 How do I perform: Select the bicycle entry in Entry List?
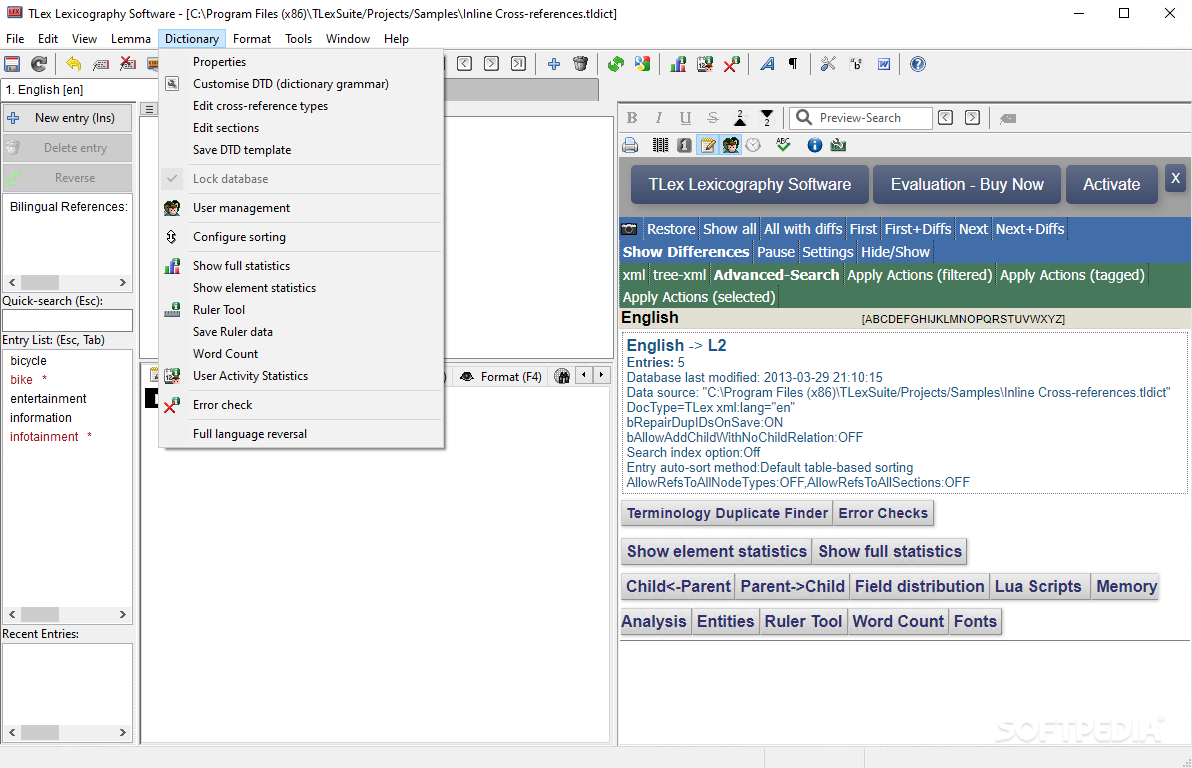point(28,360)
